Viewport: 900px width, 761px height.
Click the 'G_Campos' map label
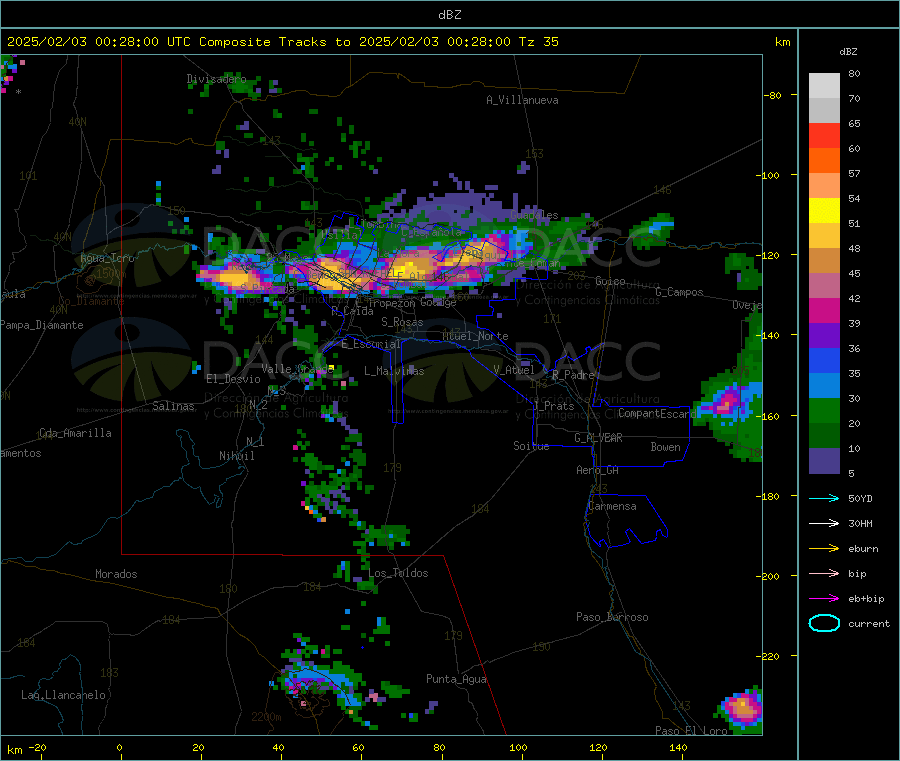[x=679, y=292]
